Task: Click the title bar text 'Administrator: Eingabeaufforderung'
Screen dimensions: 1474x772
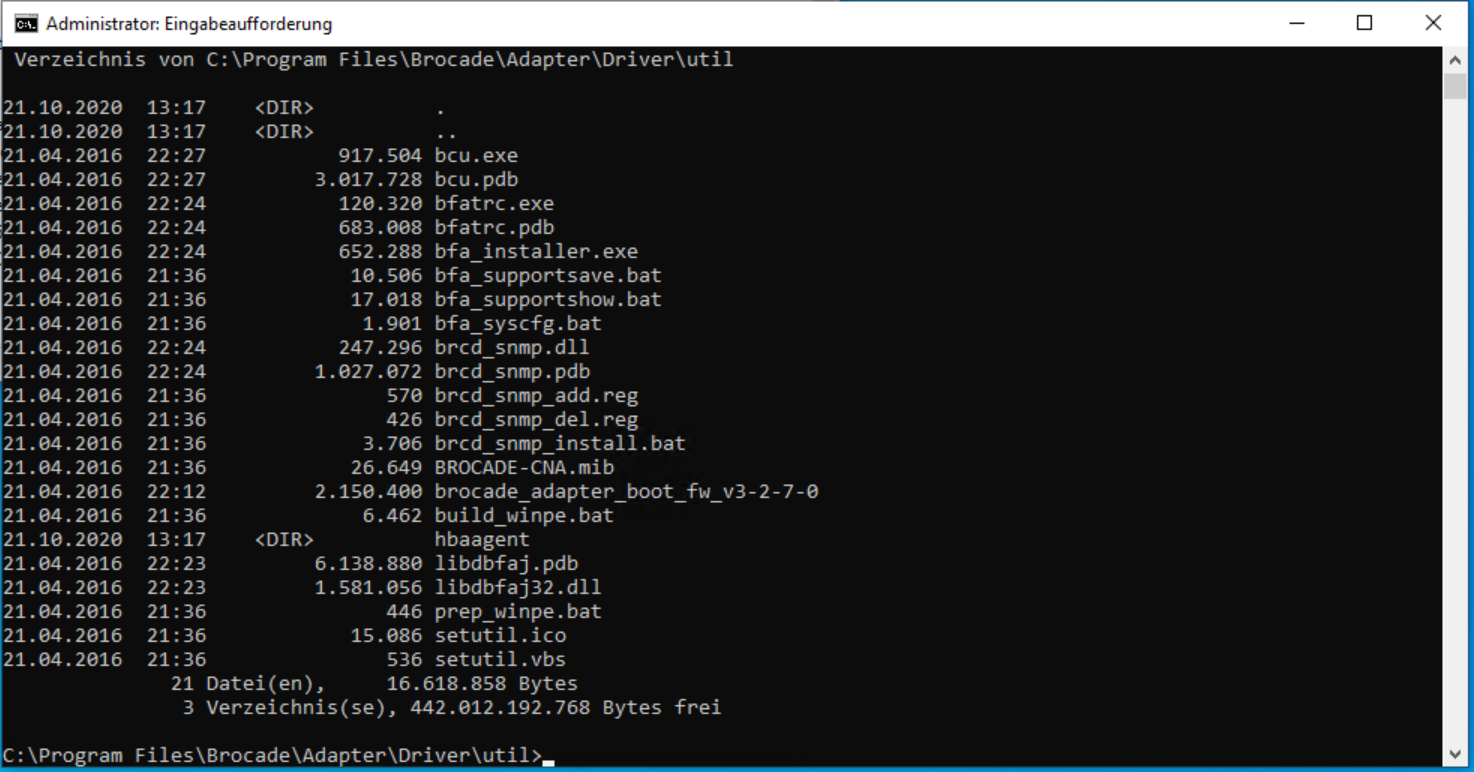Action: pos(189,24)
